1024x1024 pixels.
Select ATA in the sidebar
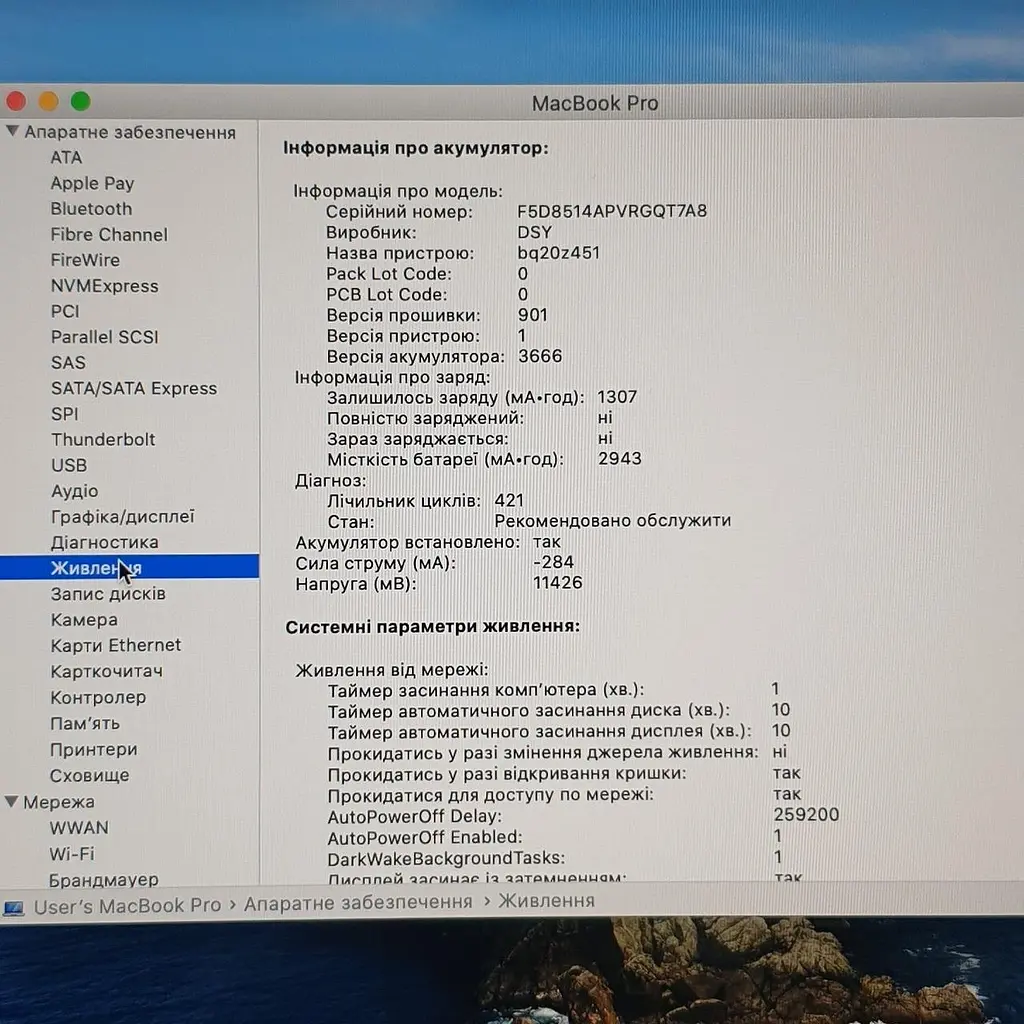(x=67, y=158)
